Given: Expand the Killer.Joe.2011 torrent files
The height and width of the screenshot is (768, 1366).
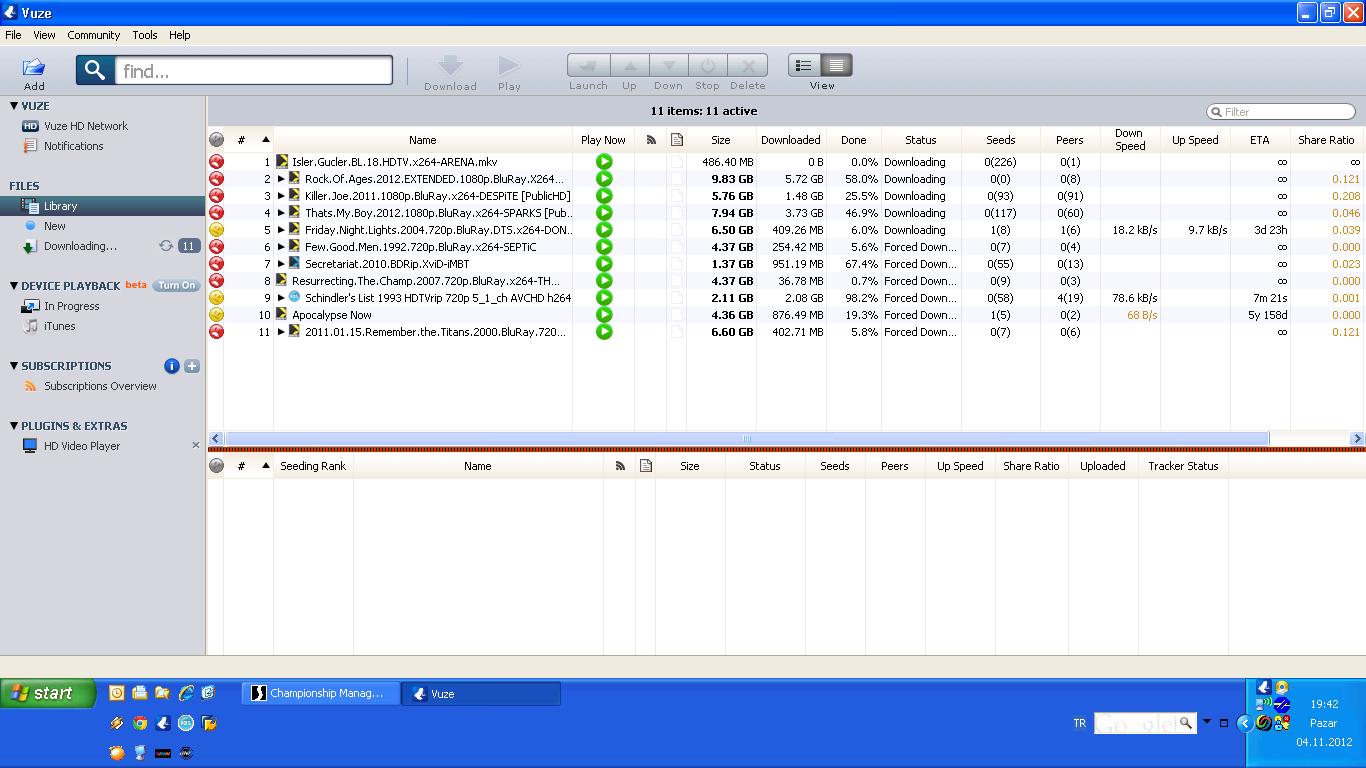Looking at the screenshot, I should point(281,196).
